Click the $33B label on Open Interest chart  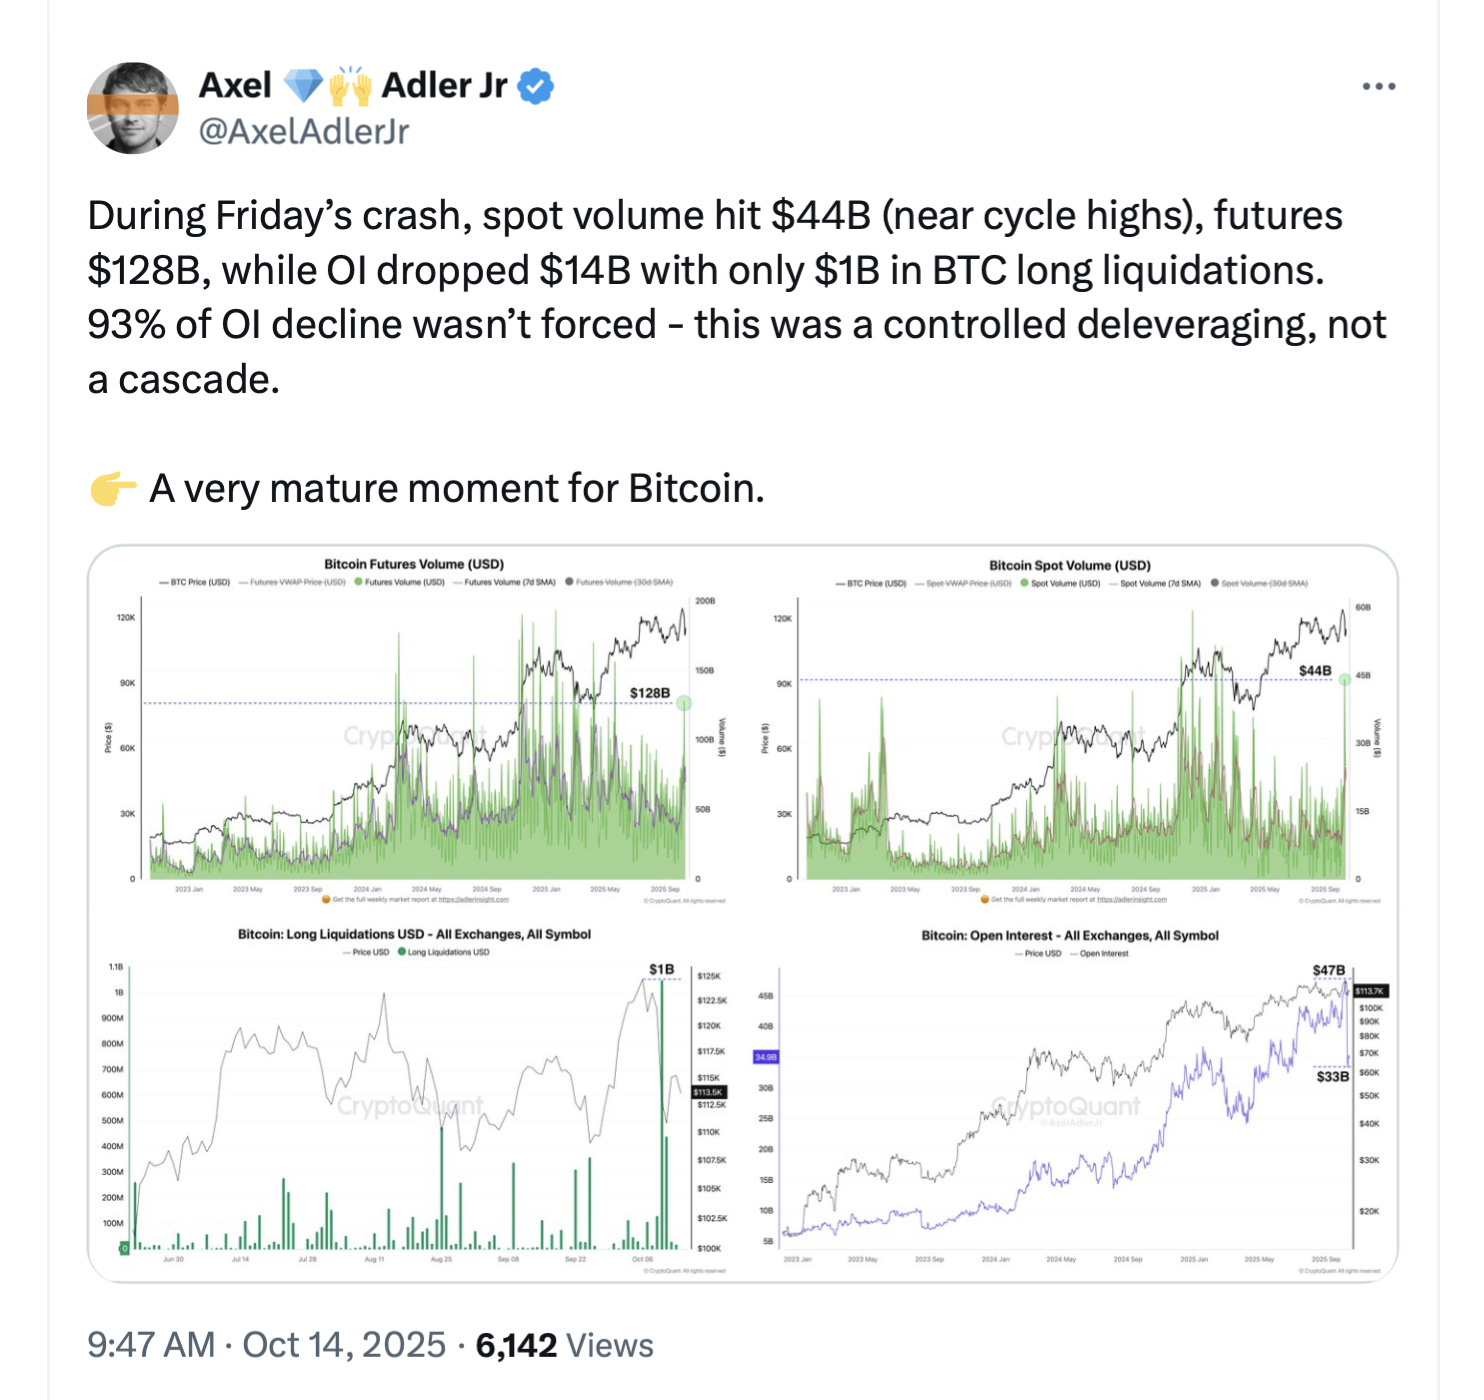(x=1332, y=1077)
